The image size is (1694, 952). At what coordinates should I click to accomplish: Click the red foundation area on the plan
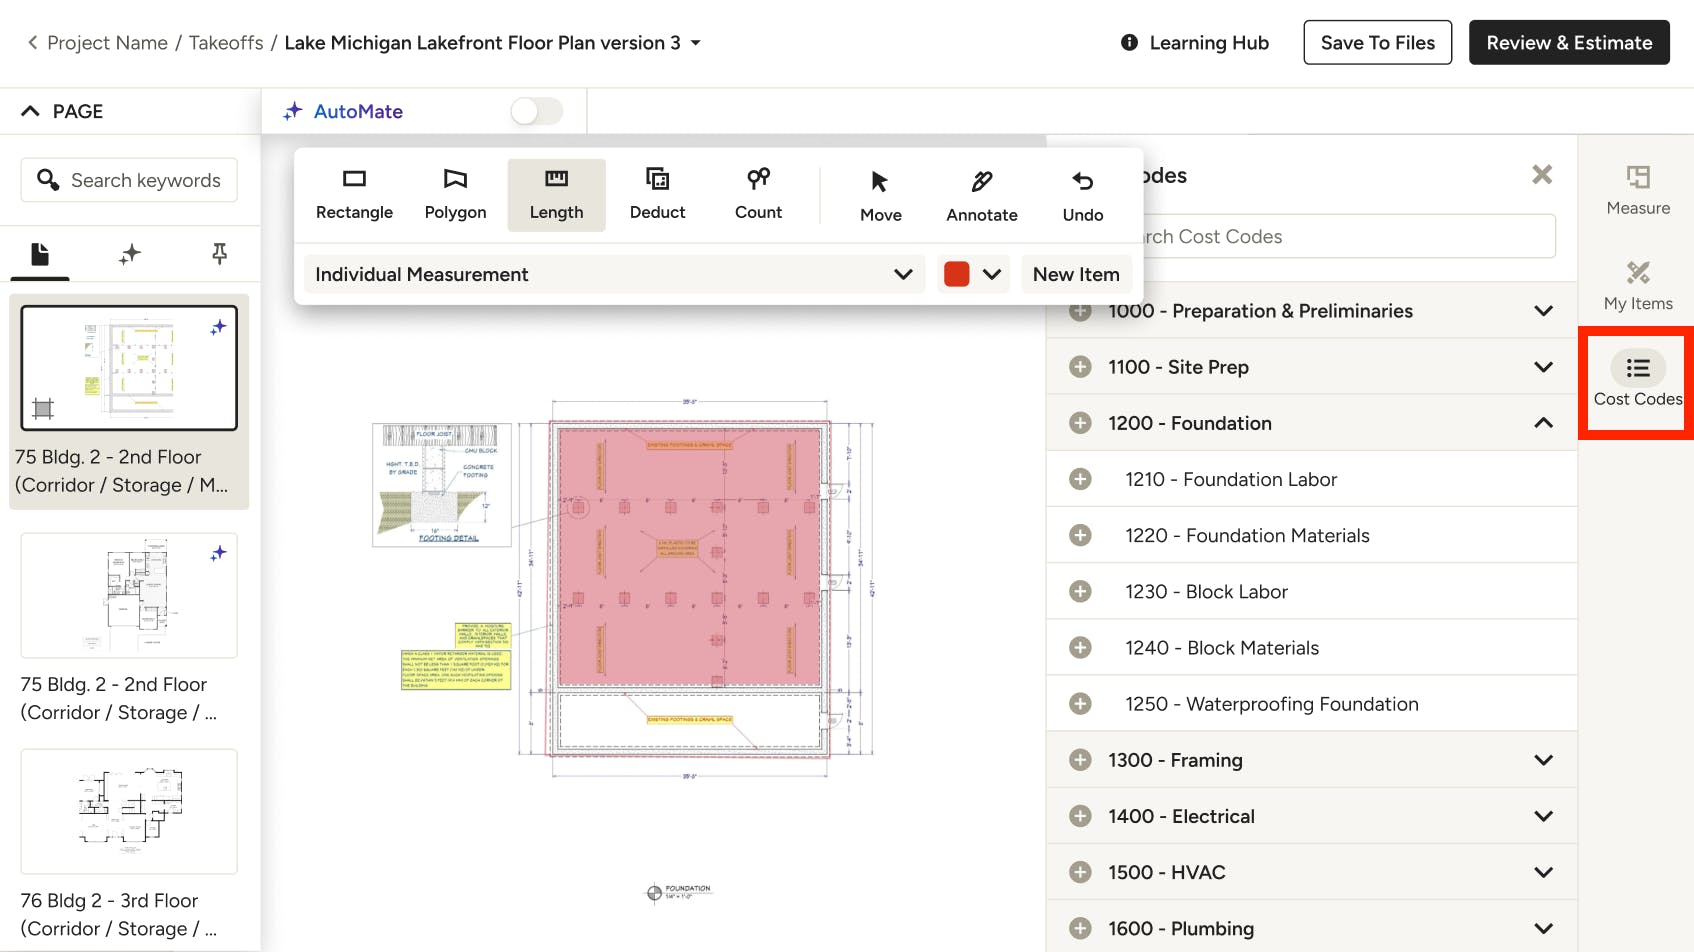point(690,556)
